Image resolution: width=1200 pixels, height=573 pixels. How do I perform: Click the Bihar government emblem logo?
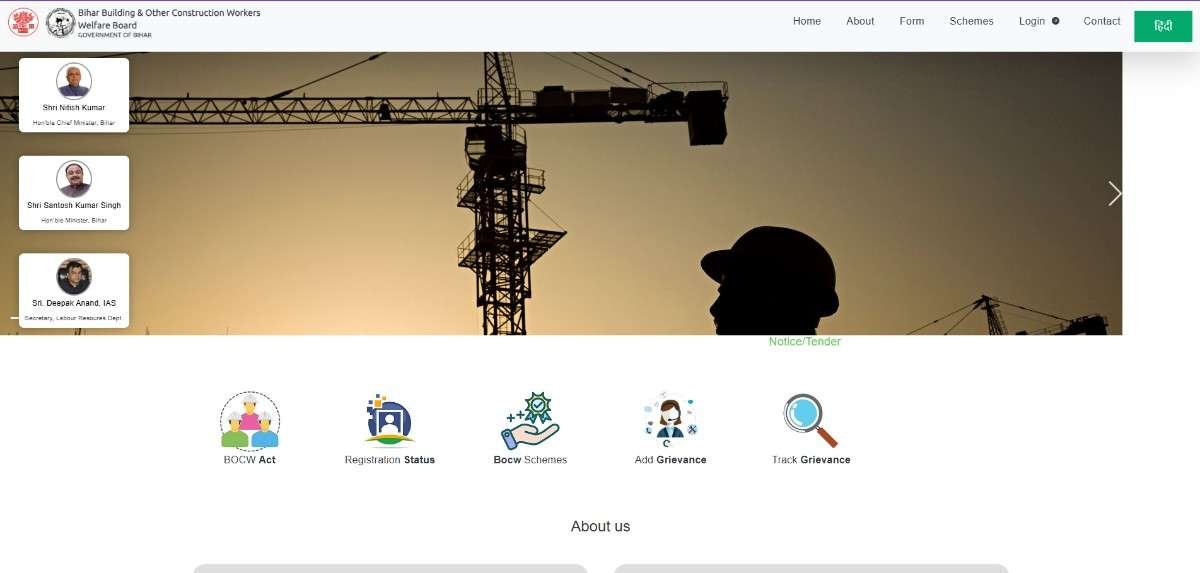coord(23,22)
